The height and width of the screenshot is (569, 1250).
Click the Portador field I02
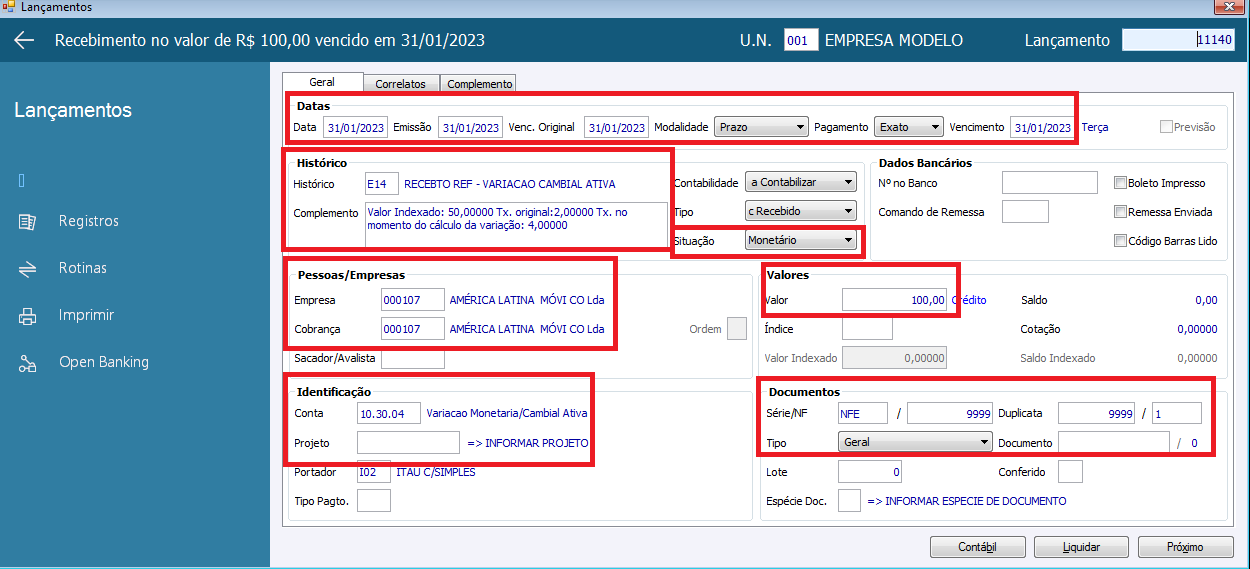tap(373, 472)
